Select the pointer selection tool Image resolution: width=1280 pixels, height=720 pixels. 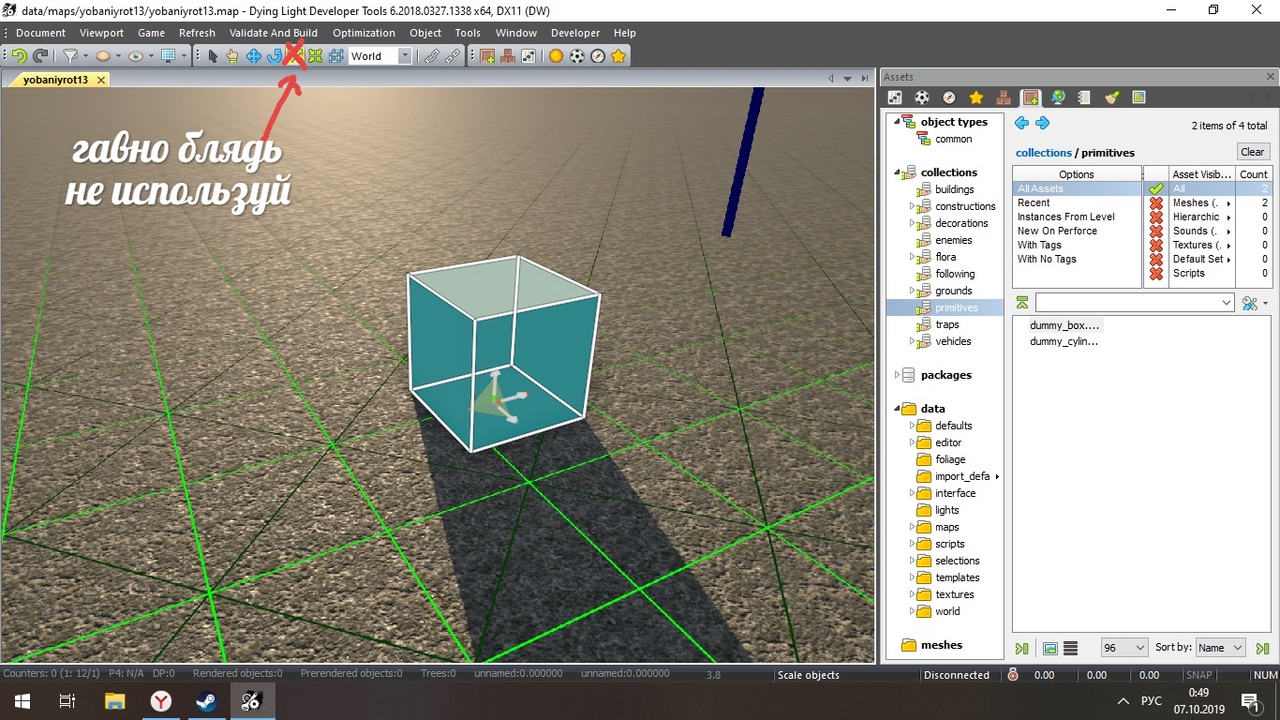(x=213, y=57)
